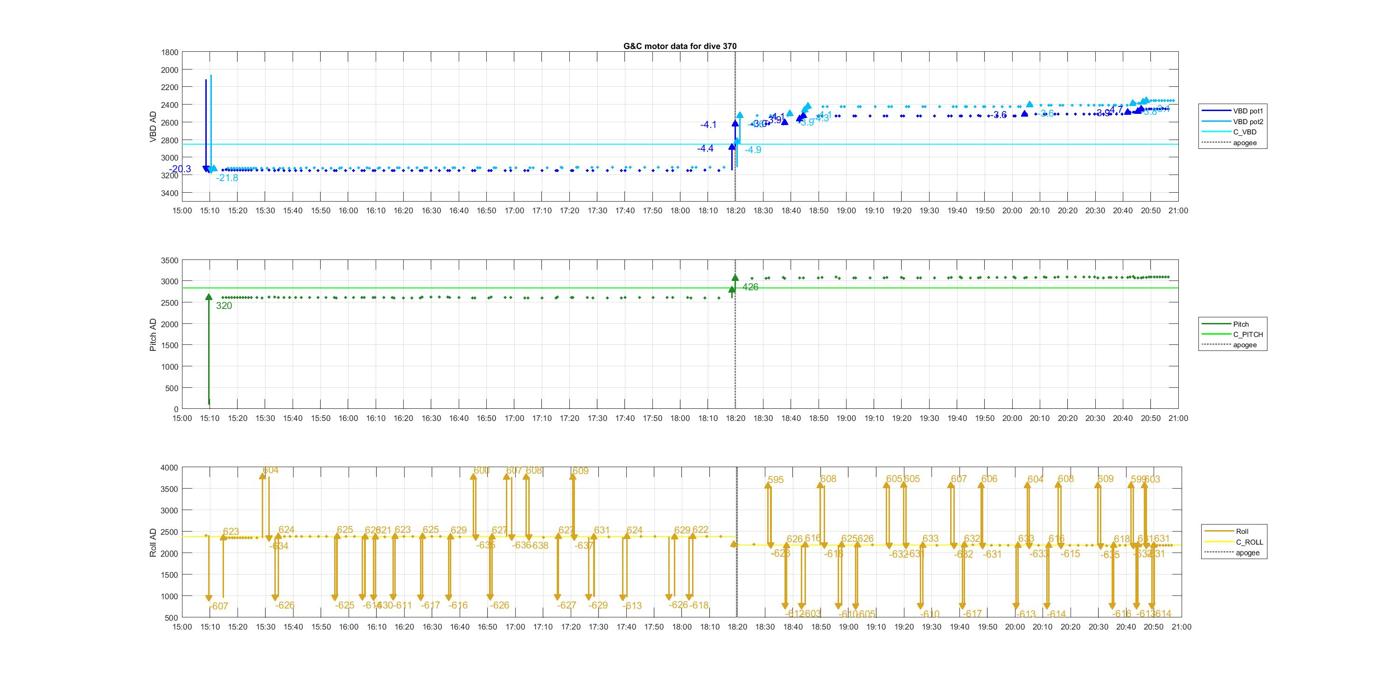Click the "606" roll data label

point(988,479)
